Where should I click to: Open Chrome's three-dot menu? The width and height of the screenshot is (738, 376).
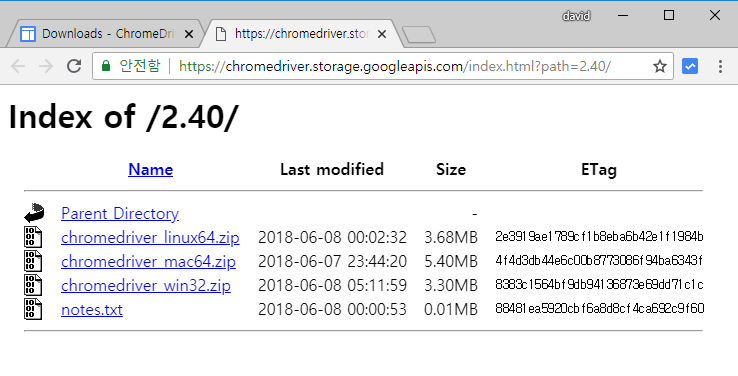[x=720, y=66]
